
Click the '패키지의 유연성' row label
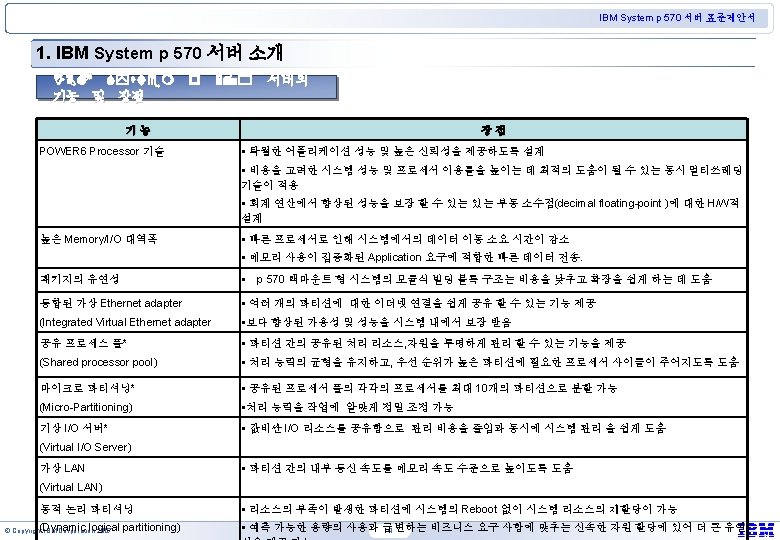[79, 279]
